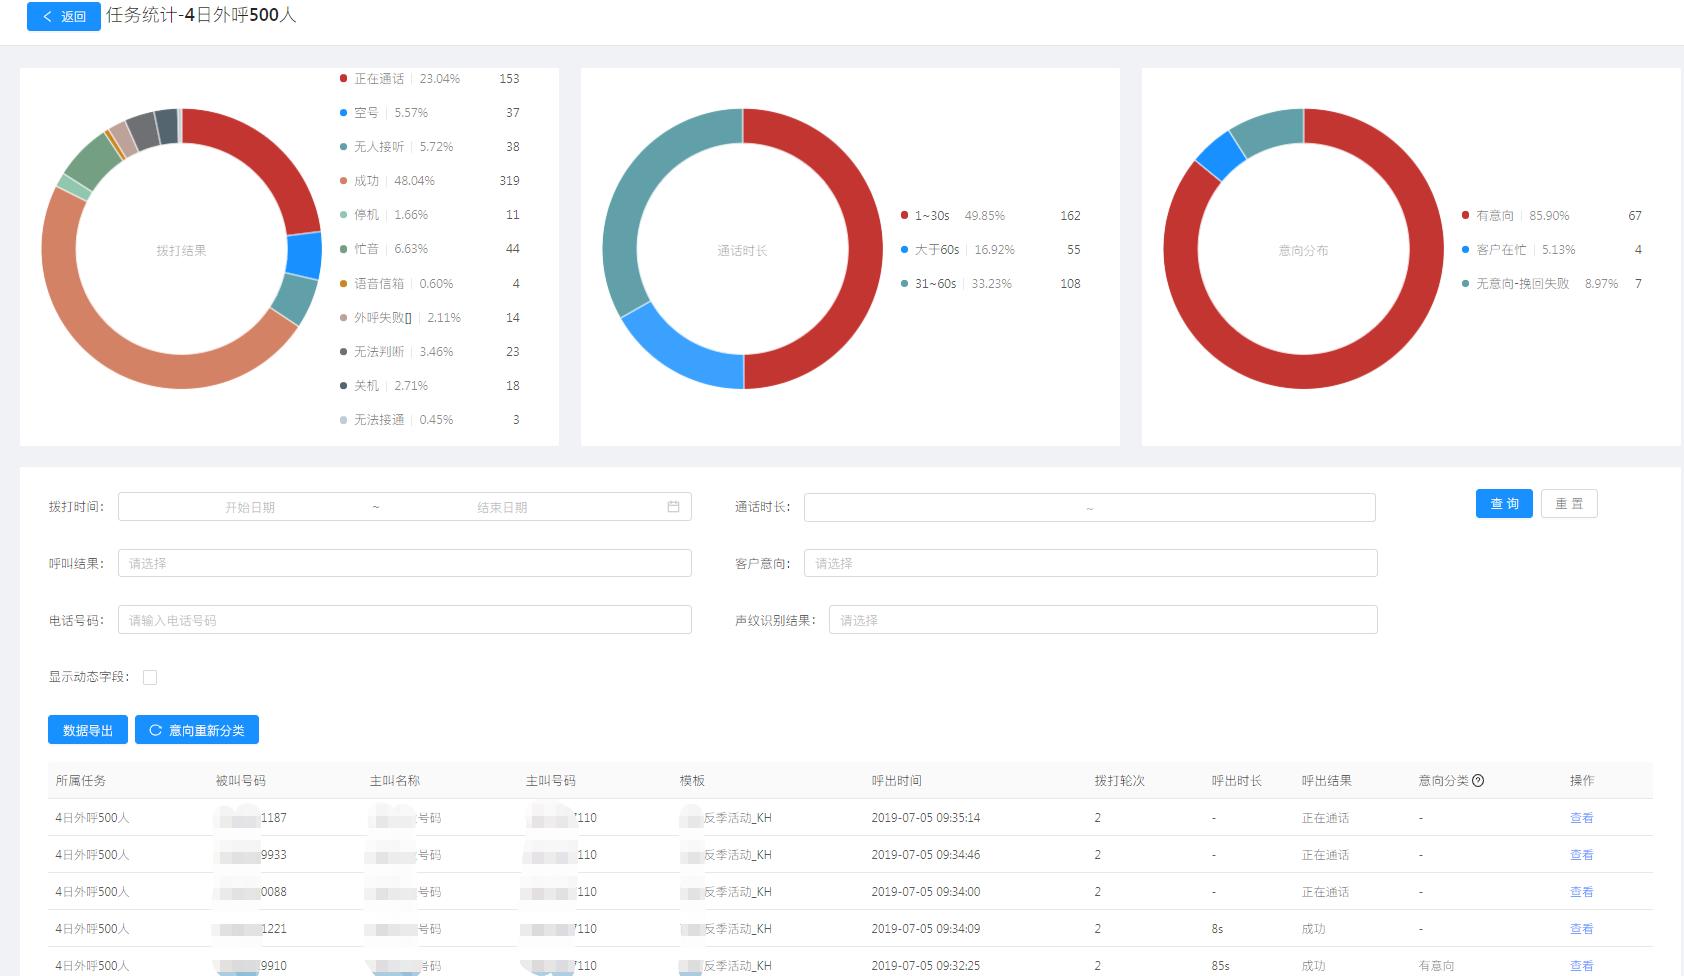Click the red 有意向 legend color dot
This screenshot has height=976, width=1684.
tap(1465, 216)
